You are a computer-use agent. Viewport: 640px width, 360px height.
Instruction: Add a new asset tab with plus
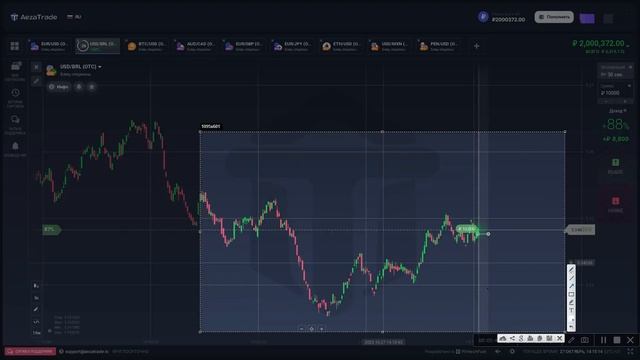476,46
